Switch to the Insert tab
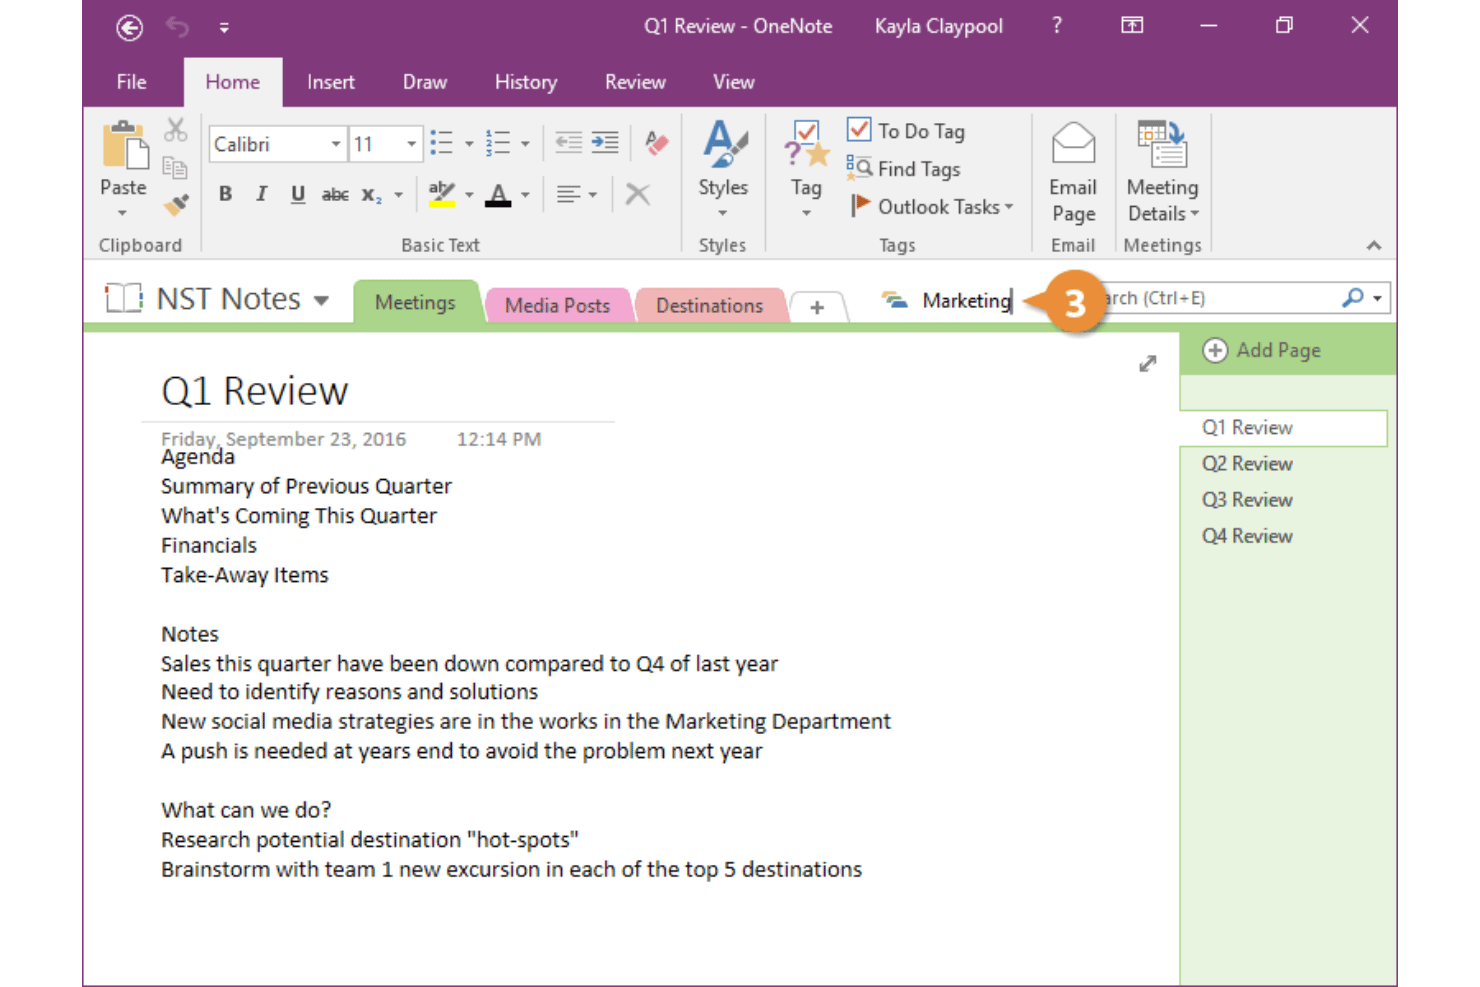 click(x=331, y=82)
